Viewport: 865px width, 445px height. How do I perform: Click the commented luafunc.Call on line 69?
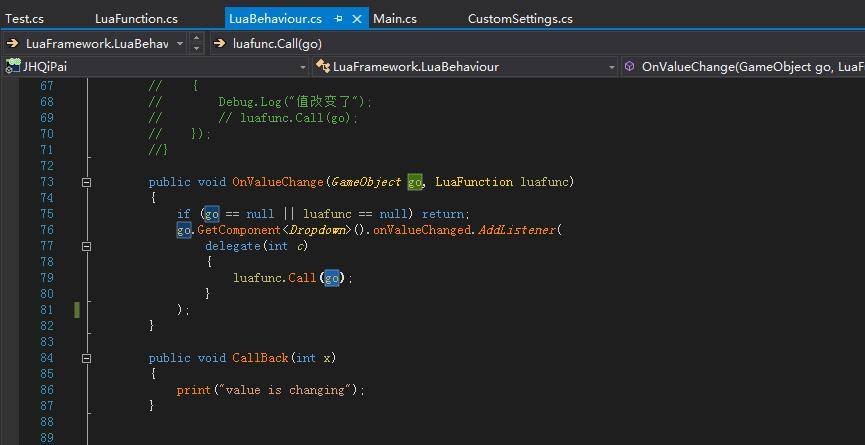pos(299,118)
